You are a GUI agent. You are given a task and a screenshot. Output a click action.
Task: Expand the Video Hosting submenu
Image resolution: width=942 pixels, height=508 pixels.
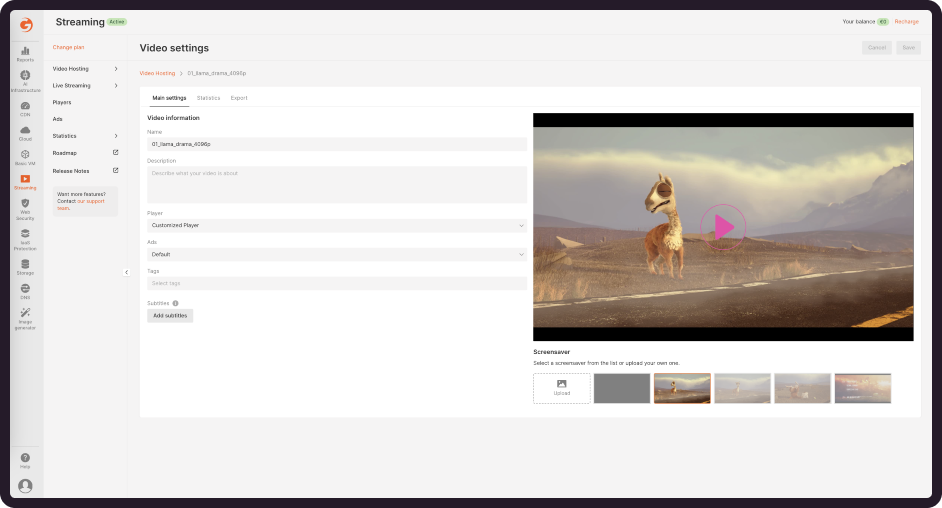pyautogui.click(x=116, y=69)
